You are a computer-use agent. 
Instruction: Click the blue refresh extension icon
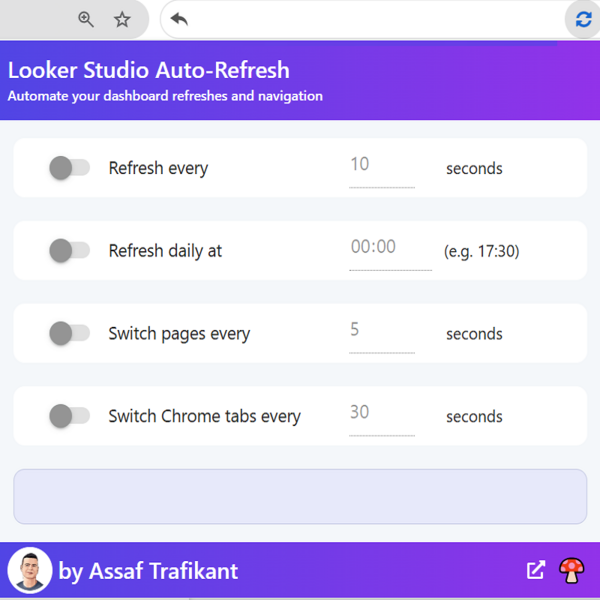pos(584,19)
